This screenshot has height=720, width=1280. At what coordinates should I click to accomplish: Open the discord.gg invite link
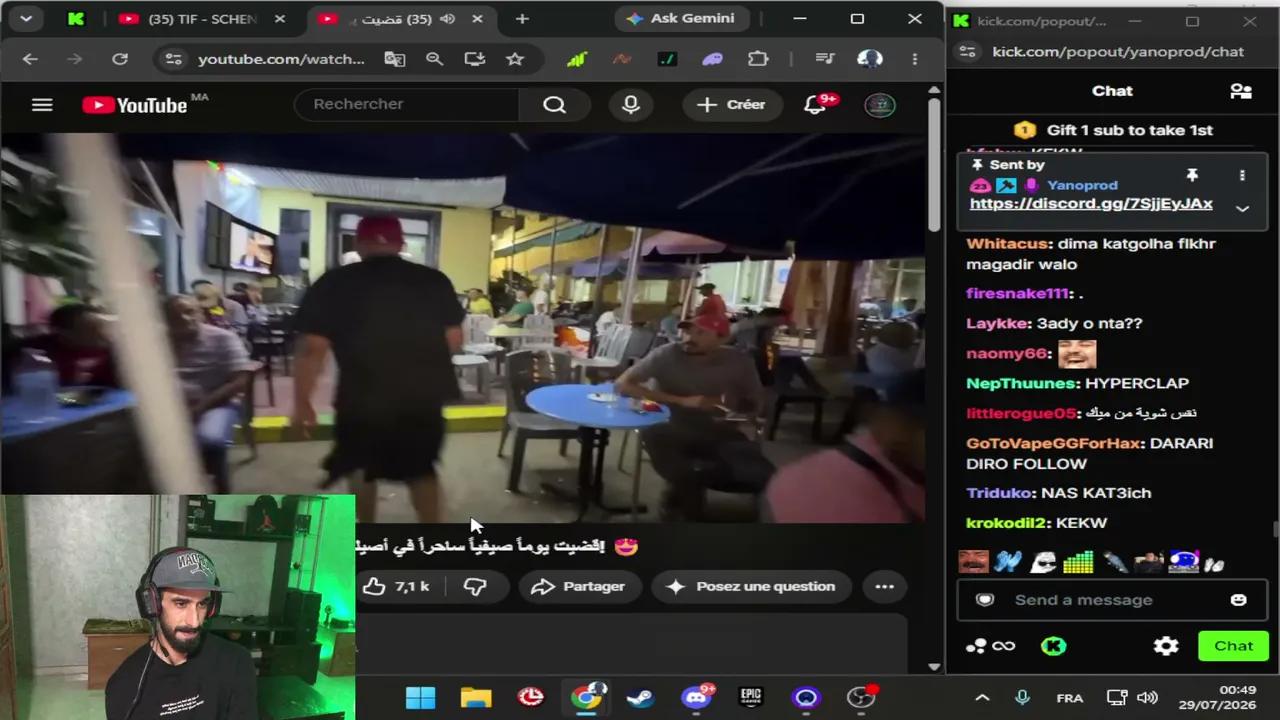point(1091,204)
